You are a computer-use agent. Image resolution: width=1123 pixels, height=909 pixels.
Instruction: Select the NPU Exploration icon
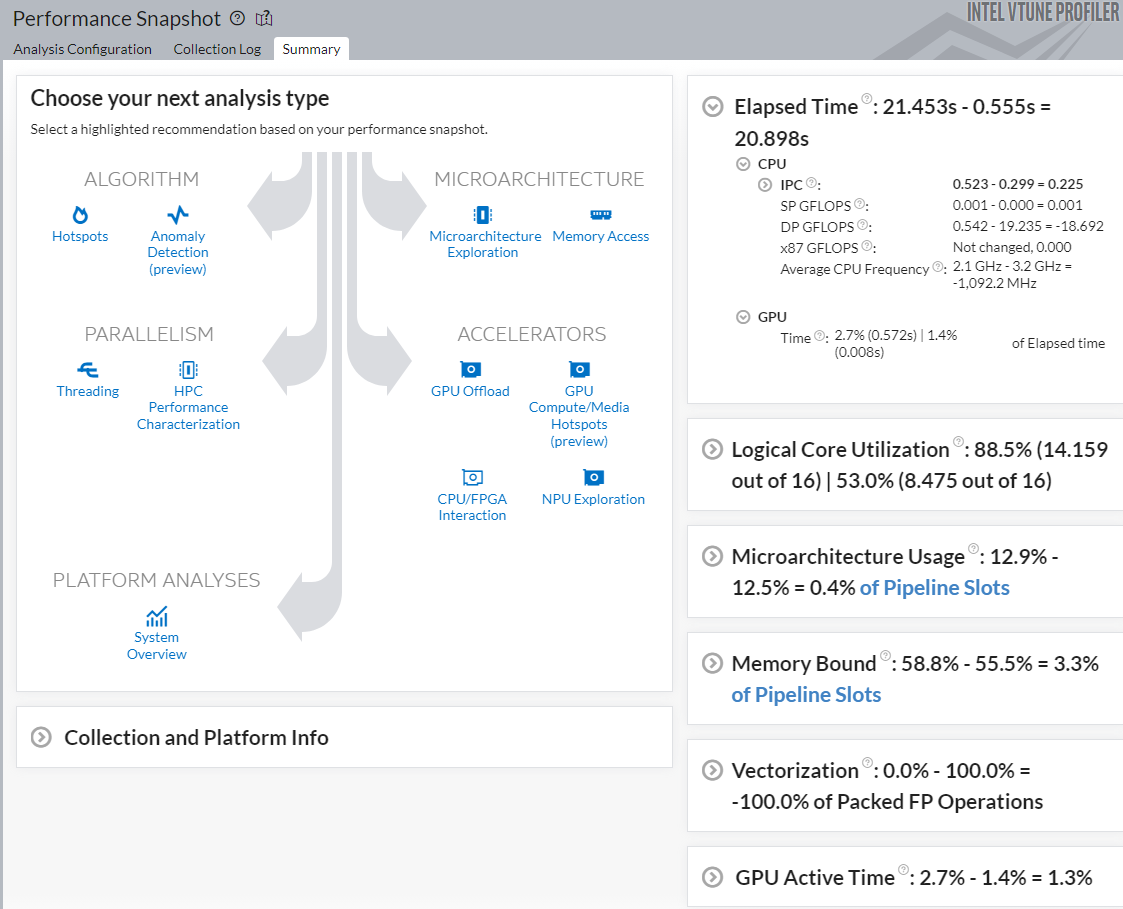point(593,478)
